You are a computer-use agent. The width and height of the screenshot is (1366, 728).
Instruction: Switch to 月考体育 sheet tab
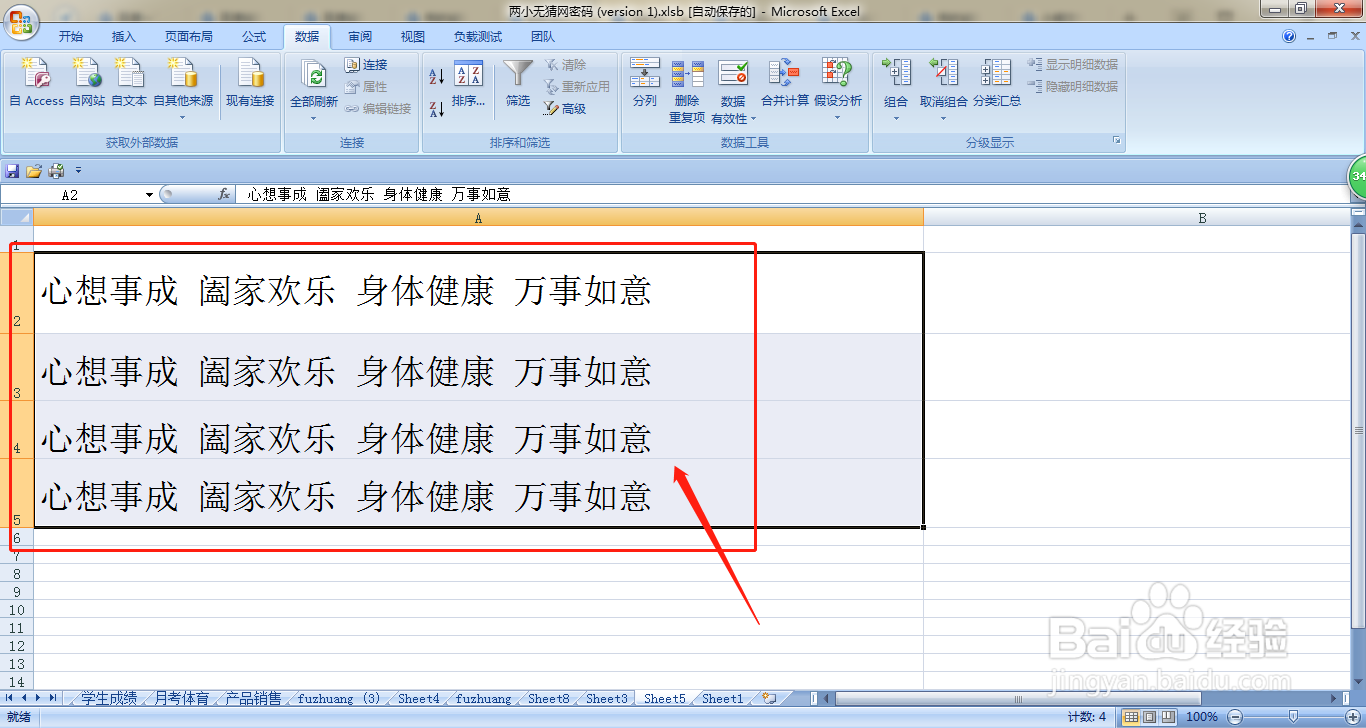(181, 699)
